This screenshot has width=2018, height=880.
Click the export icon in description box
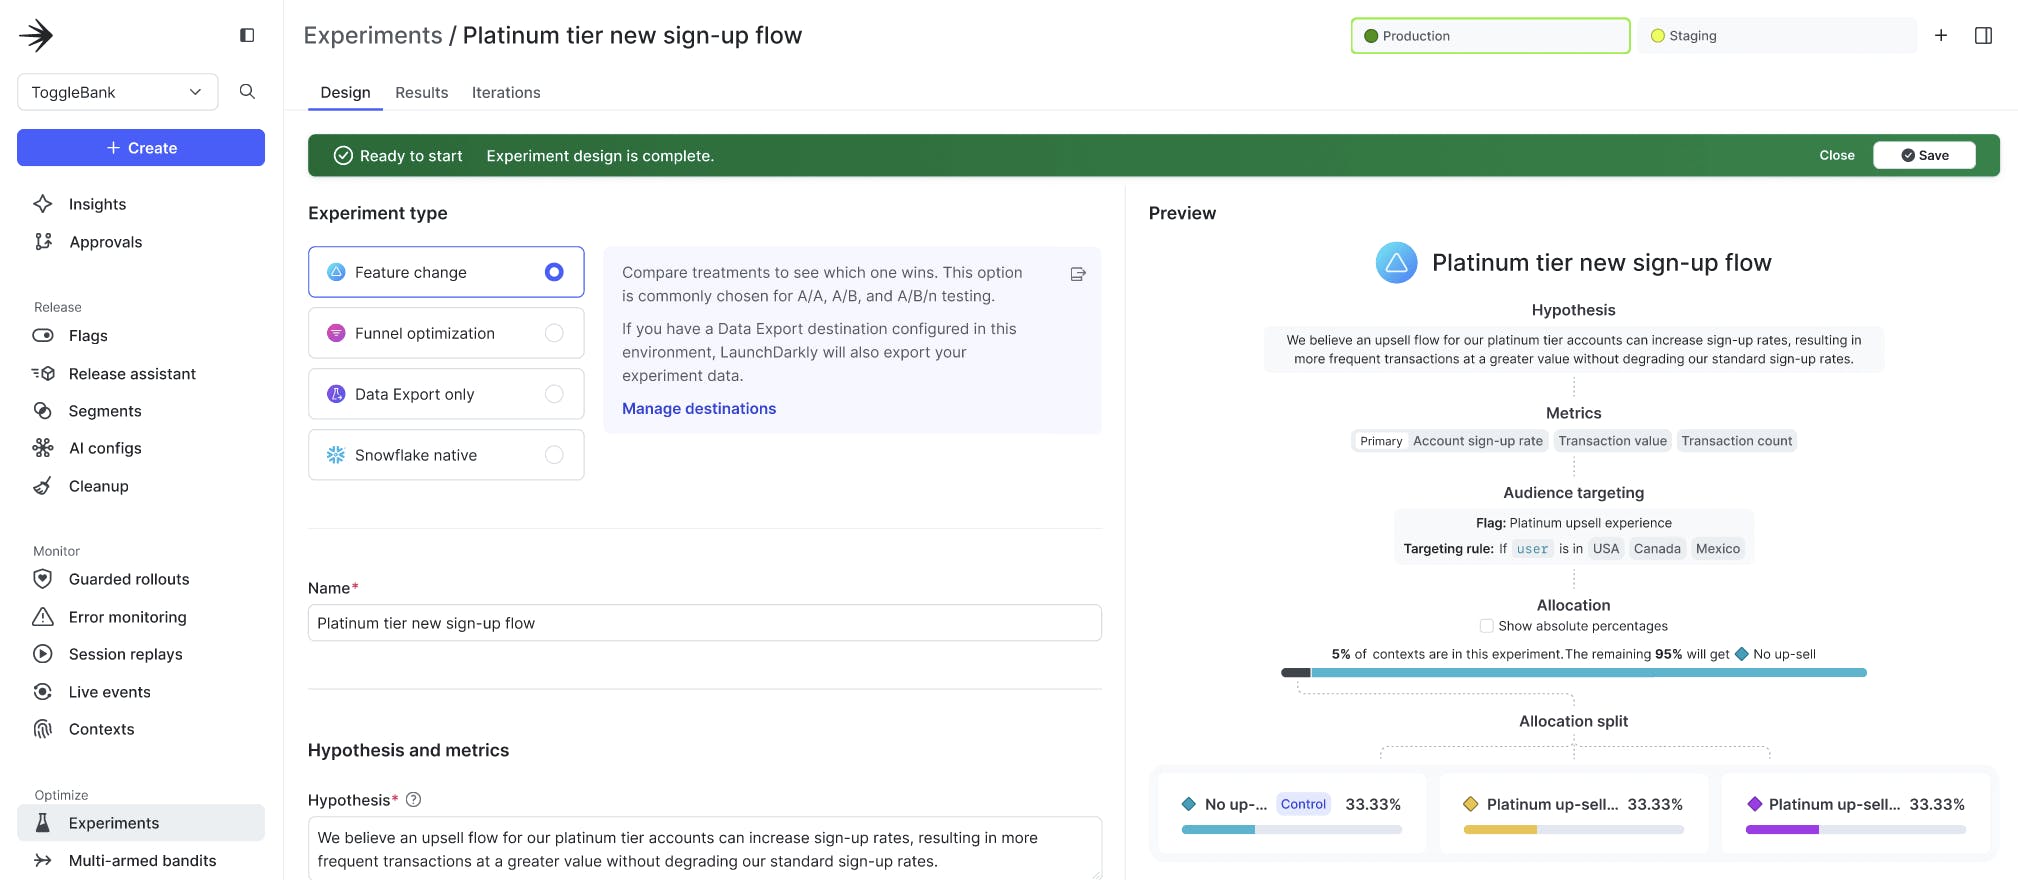(x=1078, y=274)
